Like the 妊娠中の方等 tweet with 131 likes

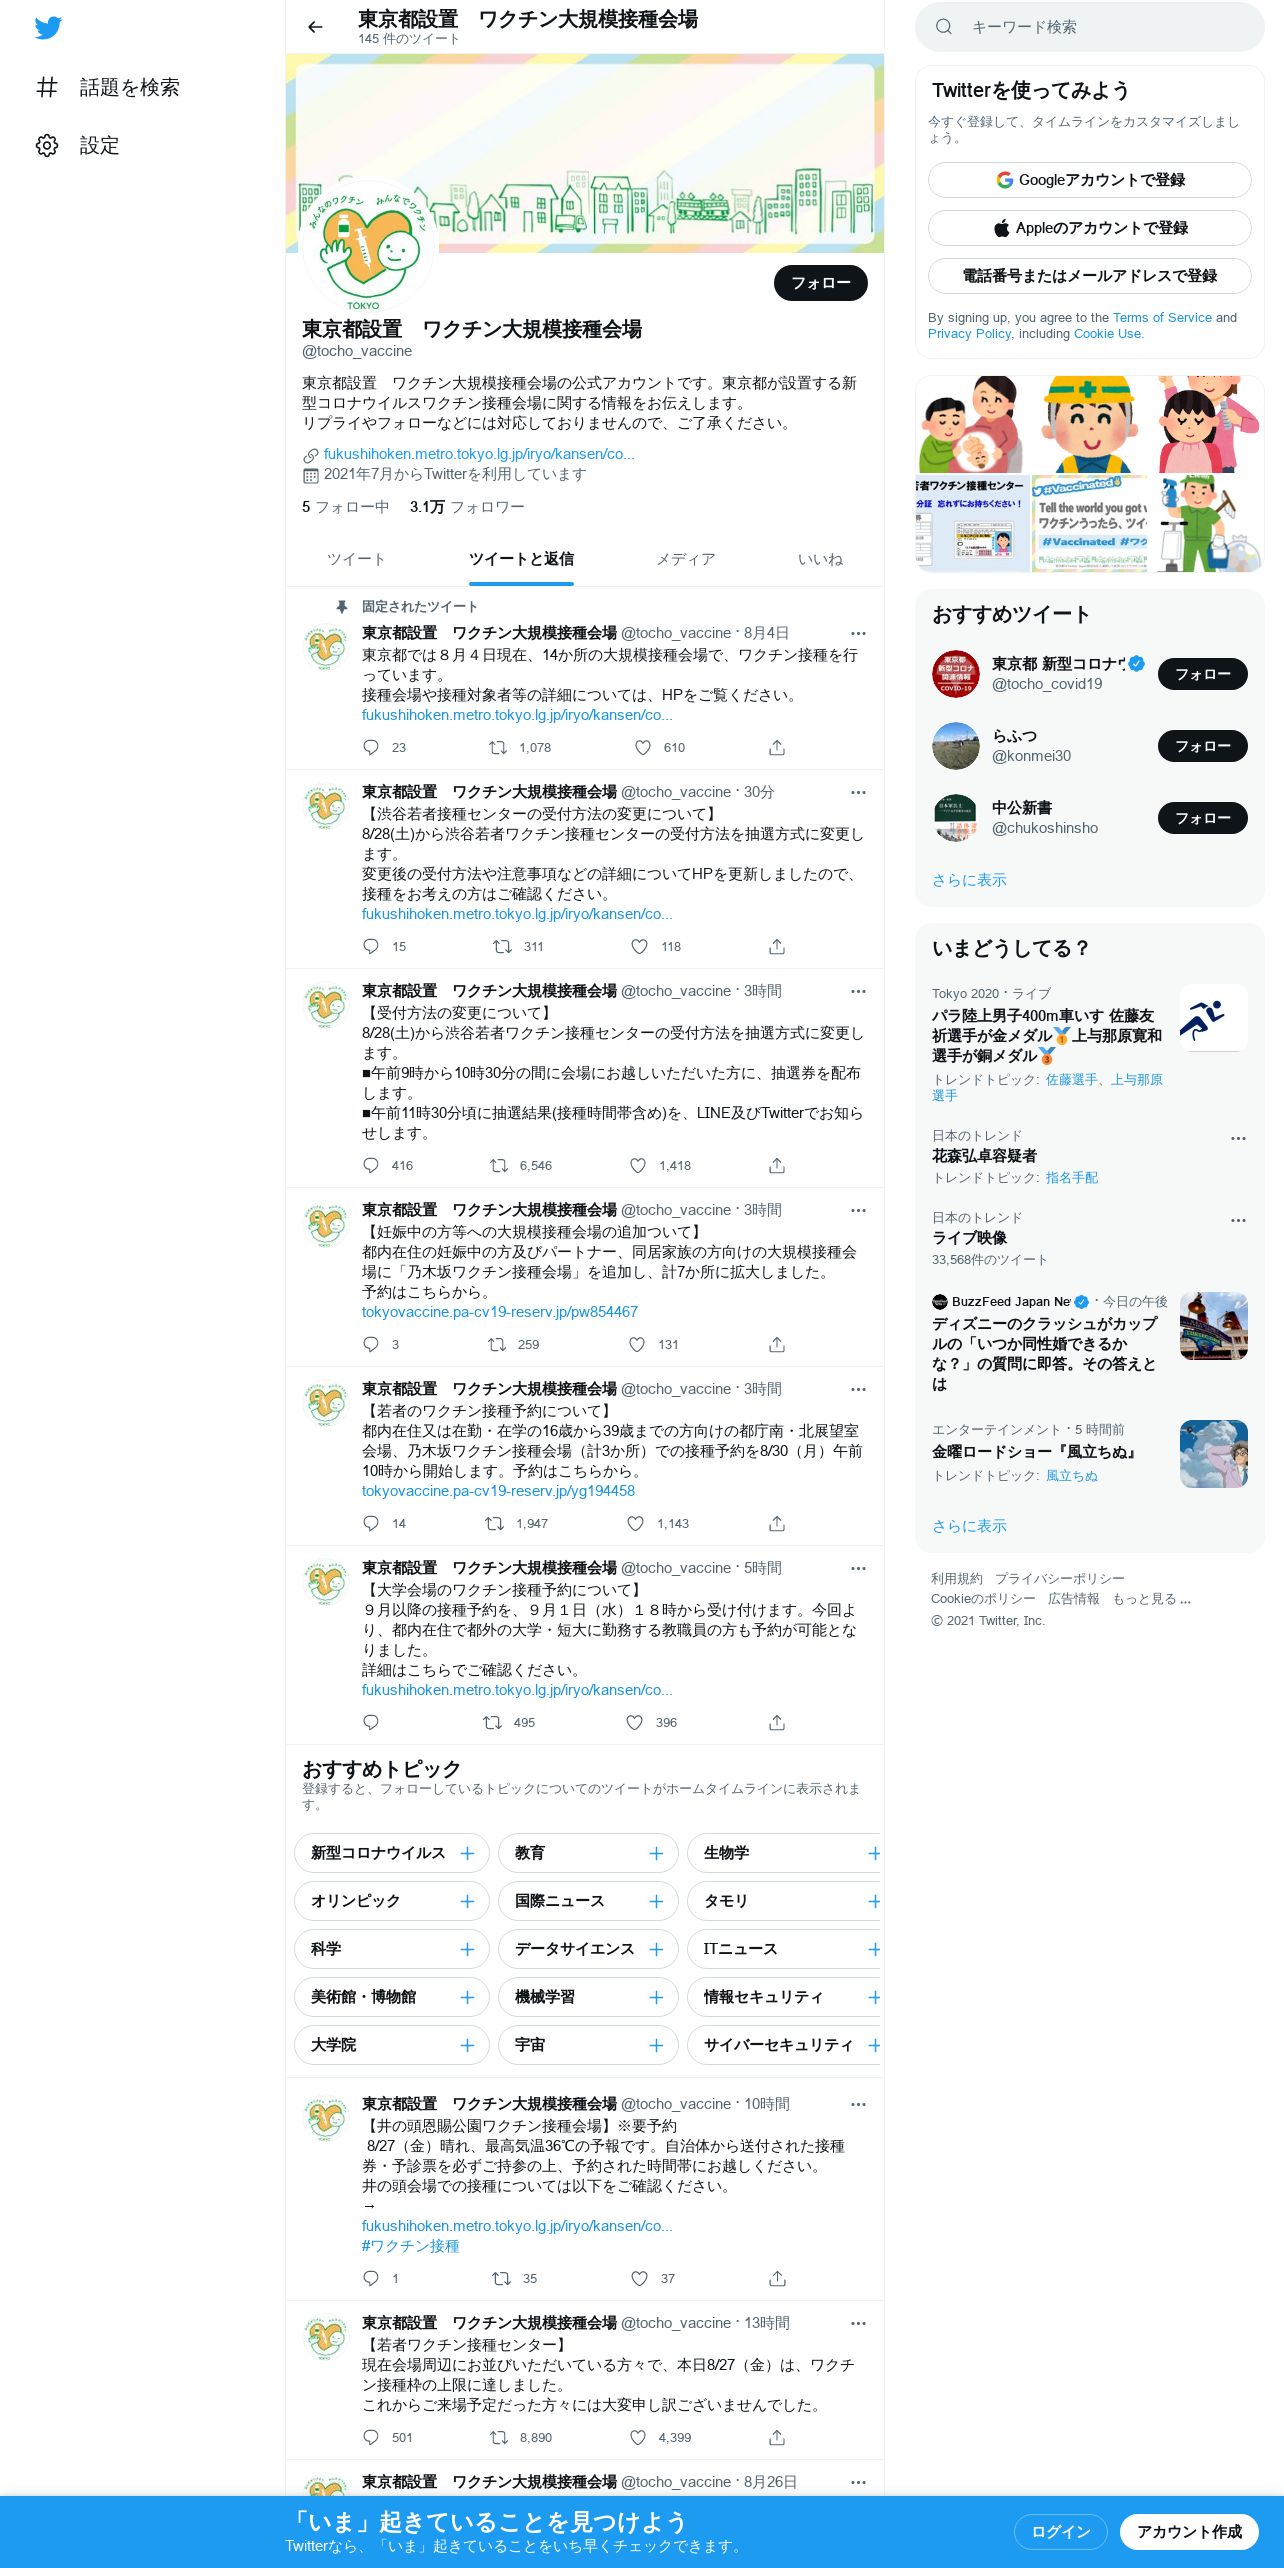[x=637, y=1344]
